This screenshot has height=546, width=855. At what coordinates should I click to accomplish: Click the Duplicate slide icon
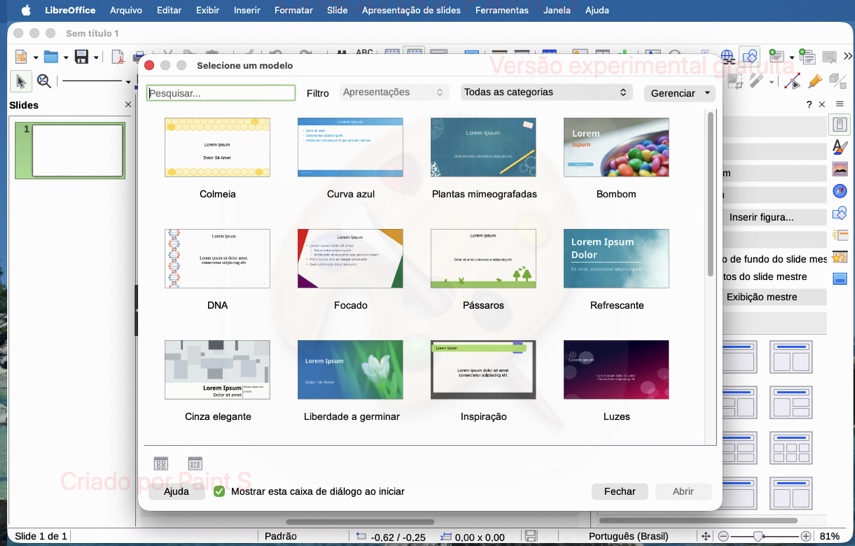pyautogui.click(x=806, y=56)
